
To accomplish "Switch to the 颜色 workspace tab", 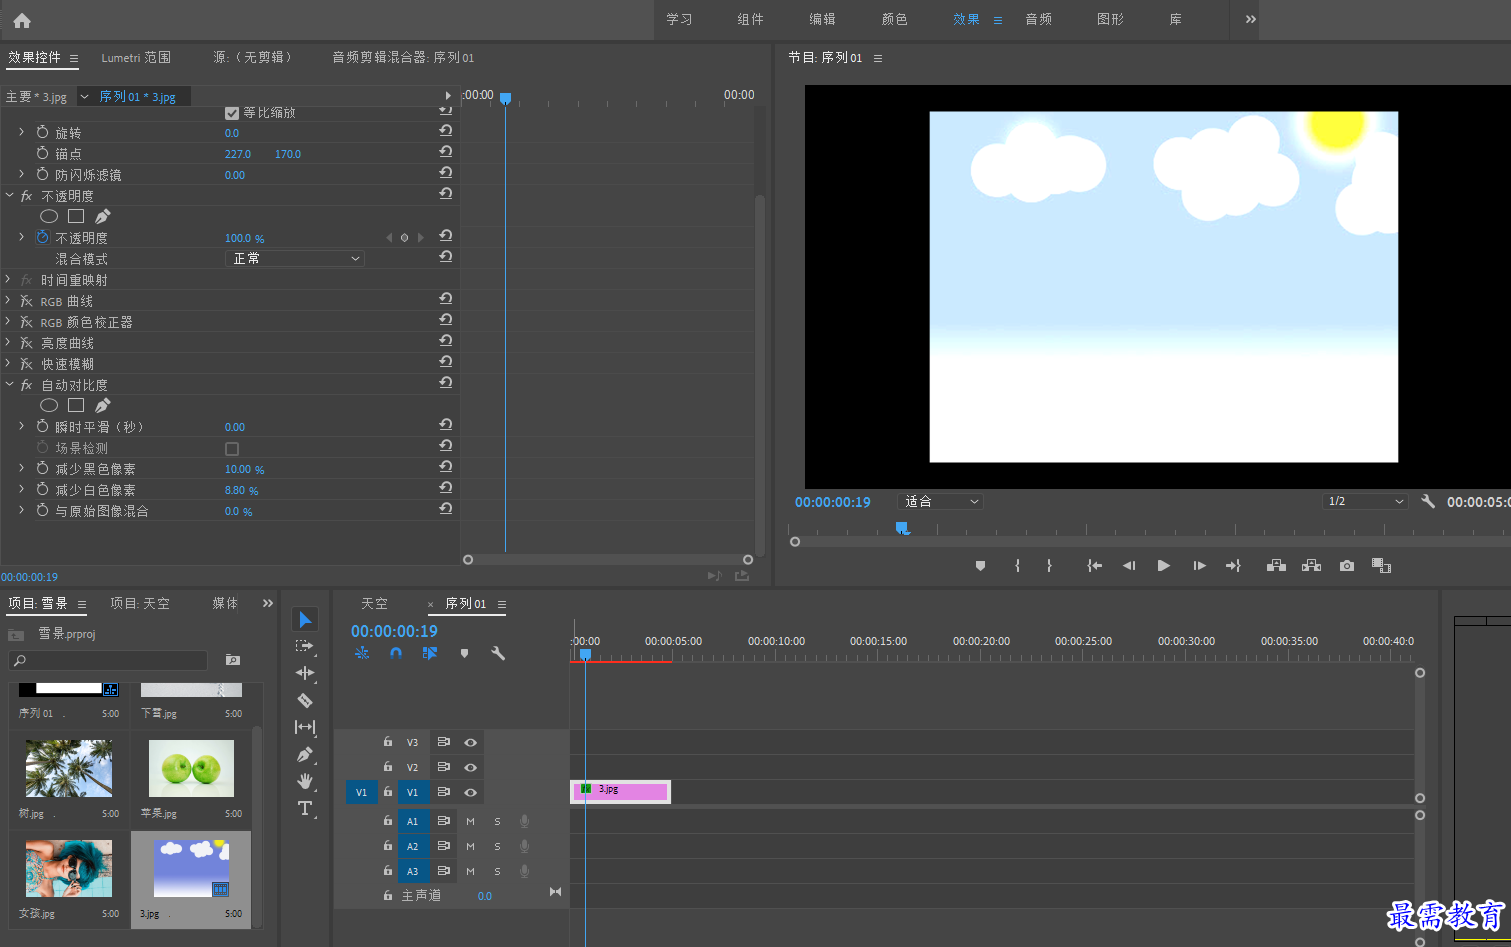I will pos(894,19).
